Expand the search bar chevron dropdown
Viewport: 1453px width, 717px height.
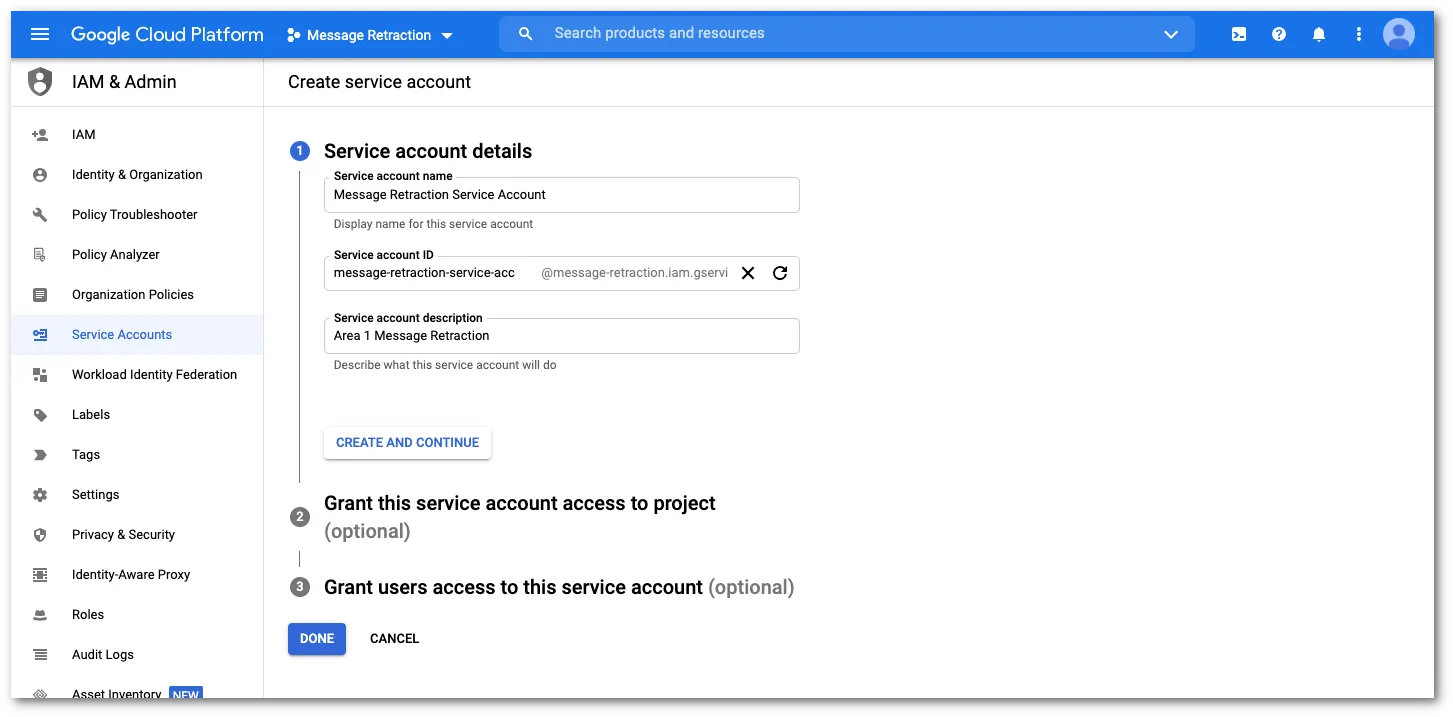pyautogui.click(x=1170, y=33)
